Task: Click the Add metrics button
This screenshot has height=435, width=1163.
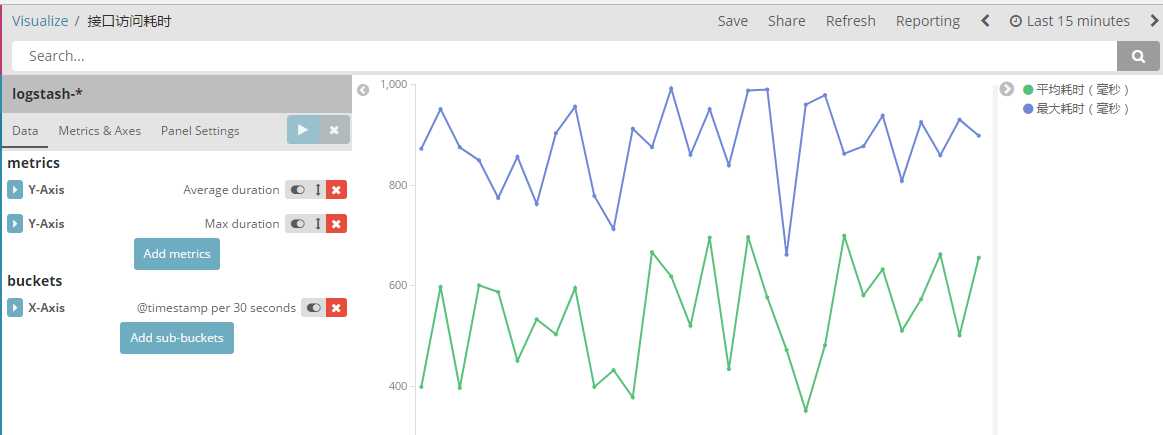Action: click(x=177, y=254)
